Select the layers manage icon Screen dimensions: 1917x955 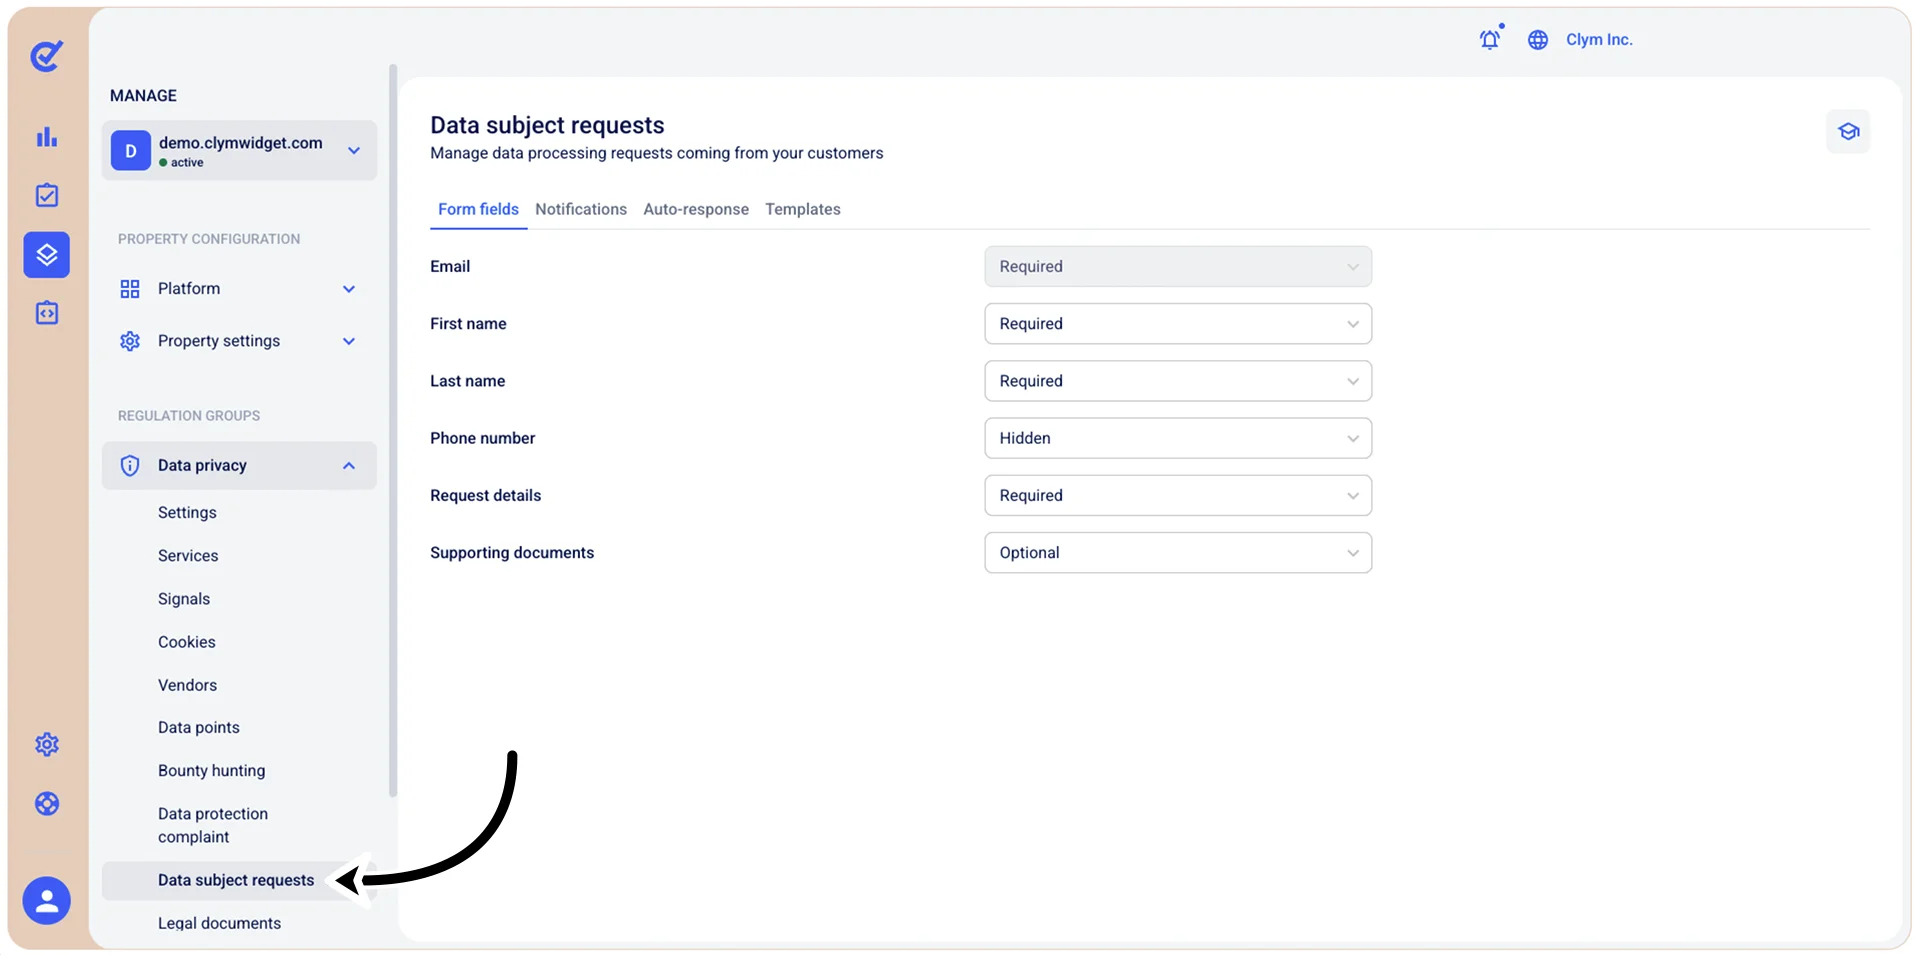tap(47, 255)
